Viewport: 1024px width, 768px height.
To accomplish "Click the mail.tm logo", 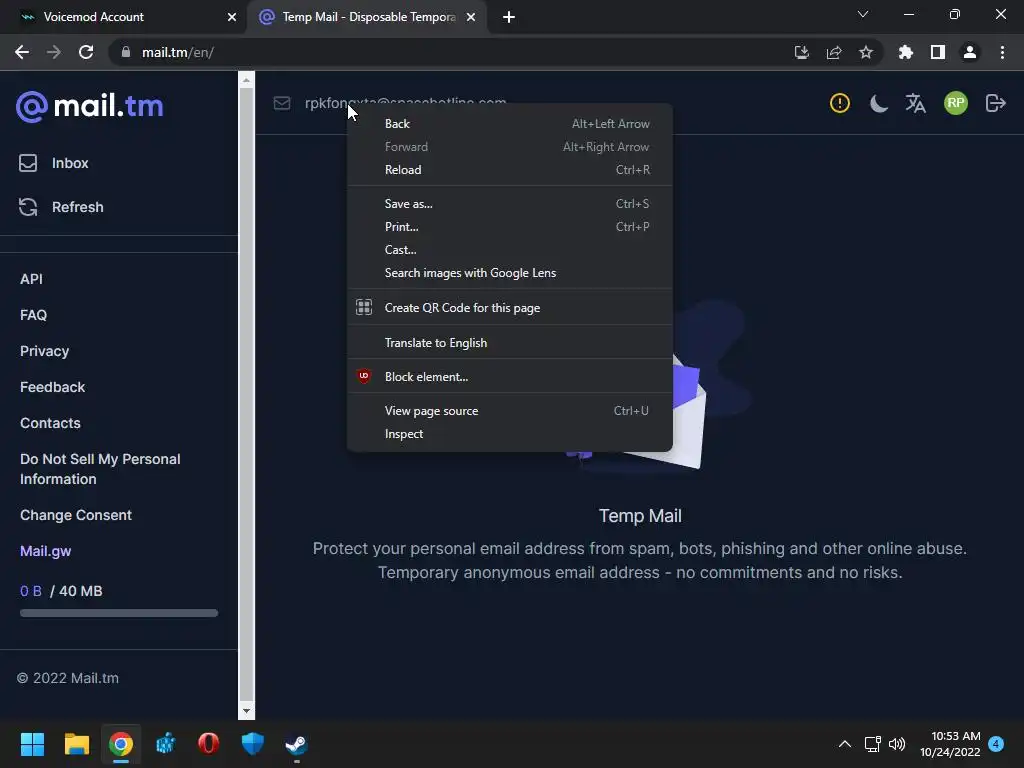I will 89,106.
